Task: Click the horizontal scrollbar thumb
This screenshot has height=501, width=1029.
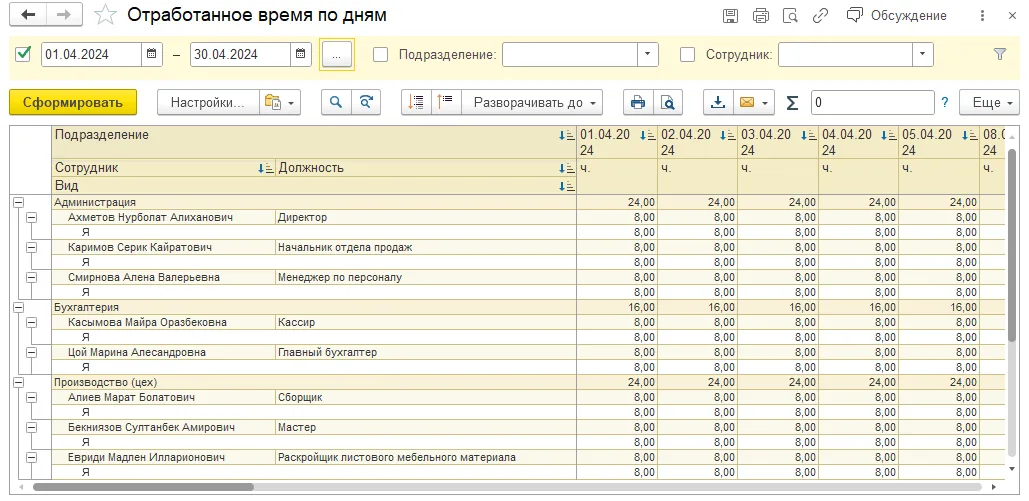Action: point(143,487)
